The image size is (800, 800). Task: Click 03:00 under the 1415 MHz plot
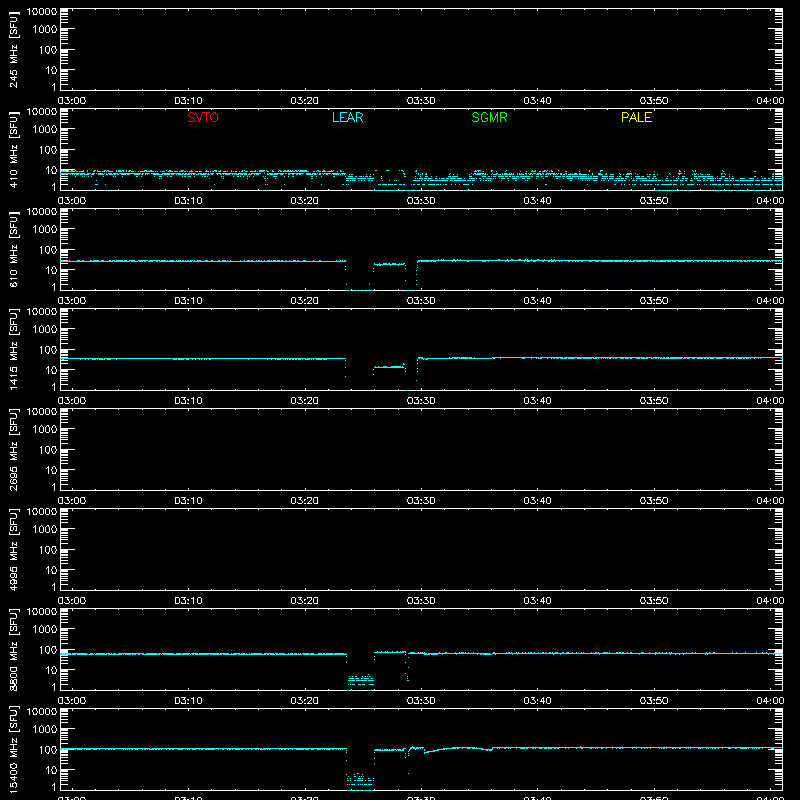tap(72, 401)
